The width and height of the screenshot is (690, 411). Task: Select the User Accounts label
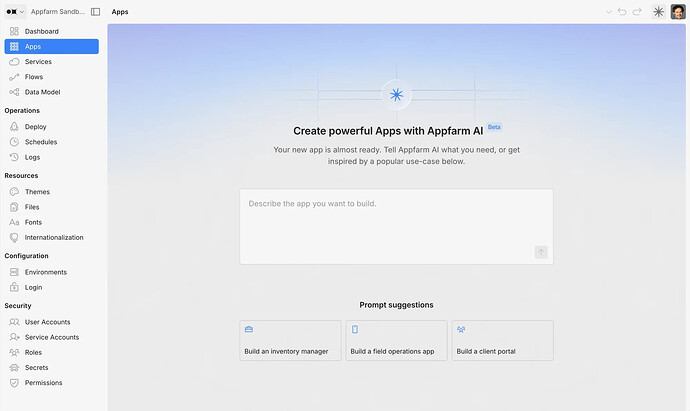coord(48,322)
